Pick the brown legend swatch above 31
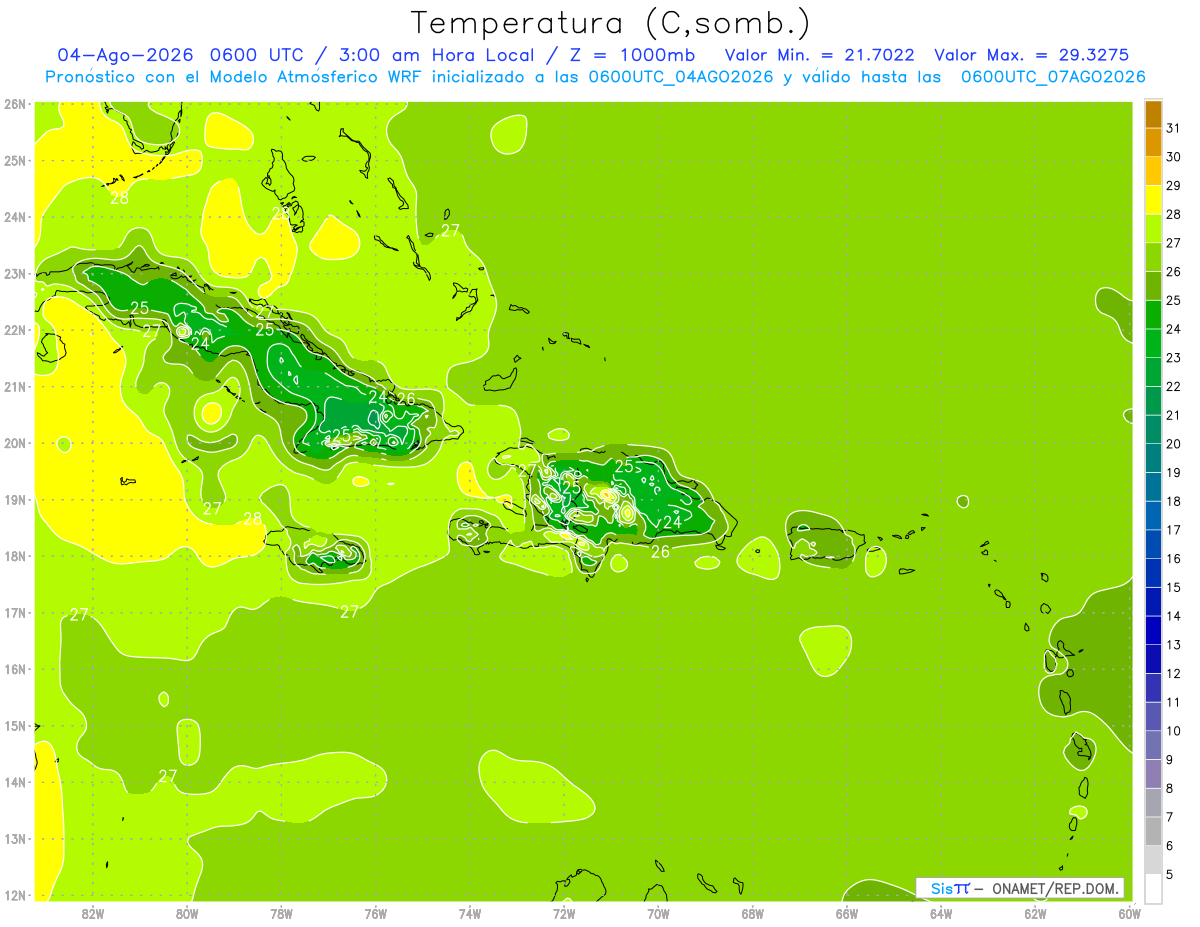This screenshot has height=927, width=1200. click(1153, 114)
